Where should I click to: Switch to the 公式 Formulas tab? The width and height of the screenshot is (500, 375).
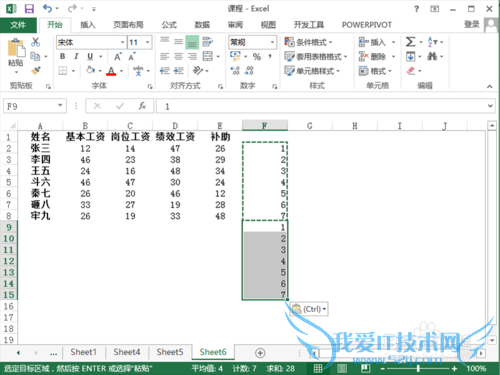(x=169, y=25)
